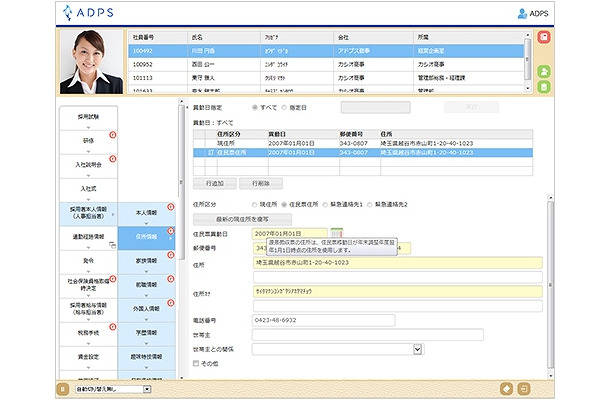The width and height of the screenshot is (610, 400).
Task: Expand the chevron under 入社式
Action: click(88, 199)
